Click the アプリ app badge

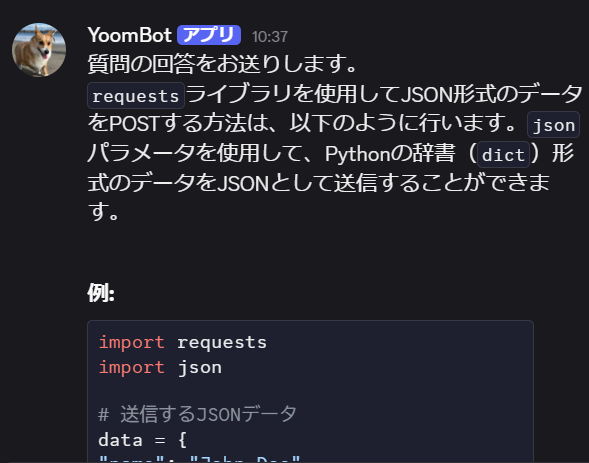209,35
